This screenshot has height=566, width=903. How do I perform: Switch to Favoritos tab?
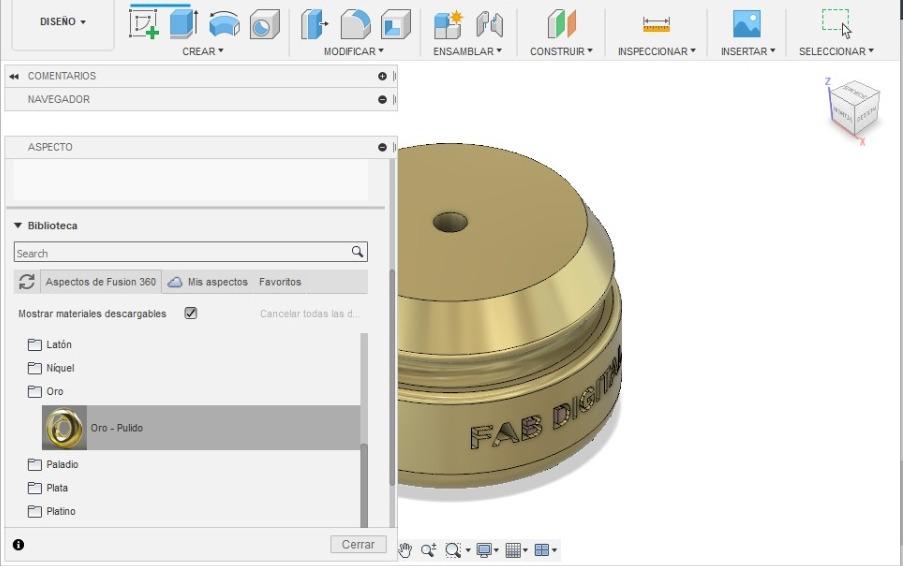click(280, 282)
